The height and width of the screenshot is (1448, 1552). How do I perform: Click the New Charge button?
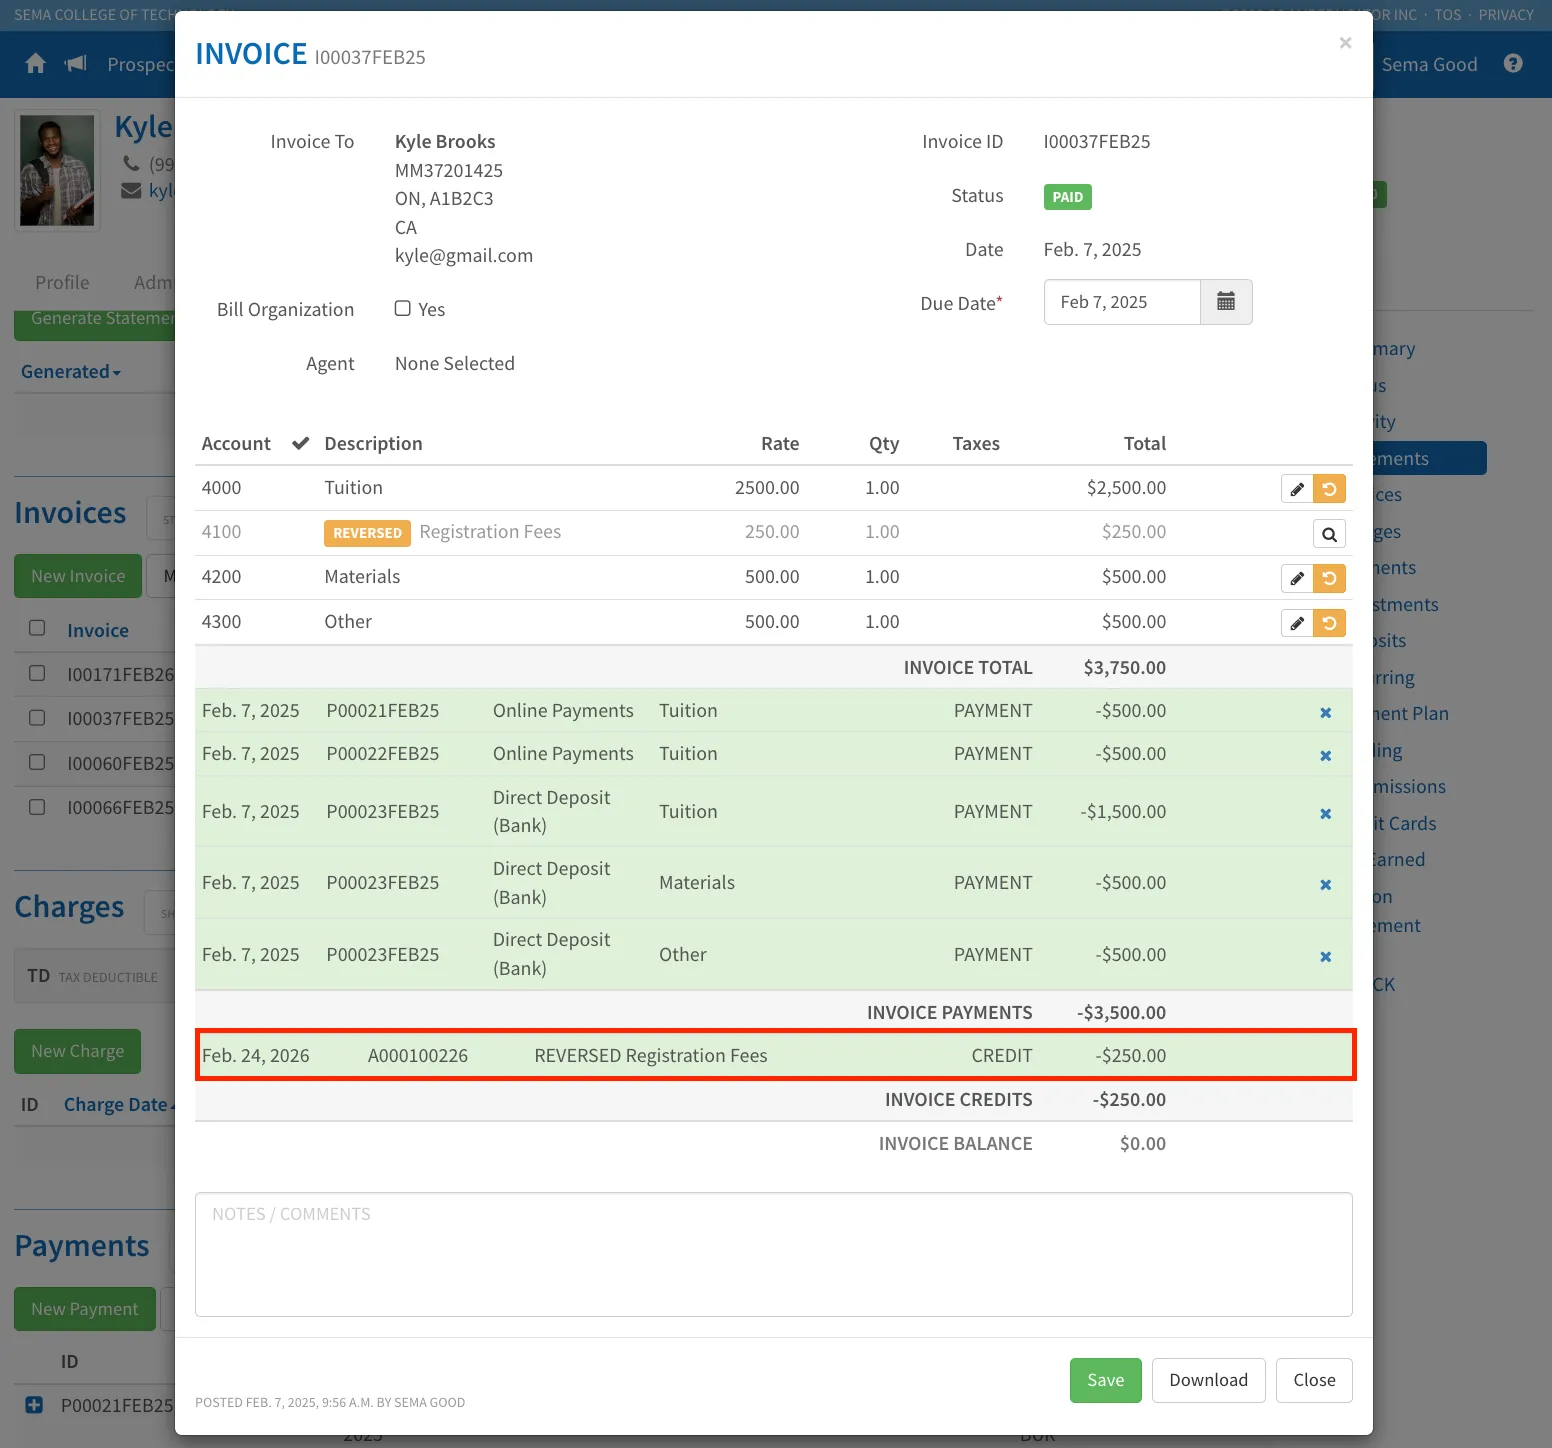(x=77, y=1051)
